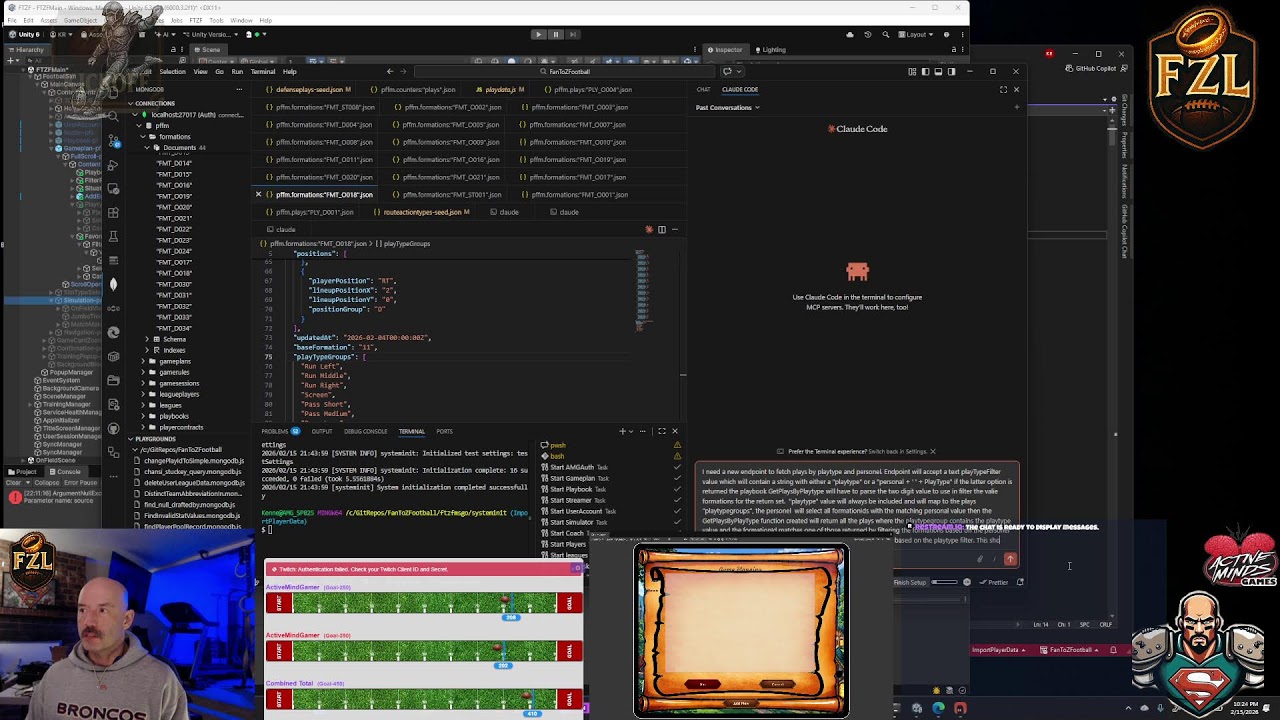Open document "FMT_O018" in MongoDB tree
This screenshot has height=720, width=1280.
[174, 273]
